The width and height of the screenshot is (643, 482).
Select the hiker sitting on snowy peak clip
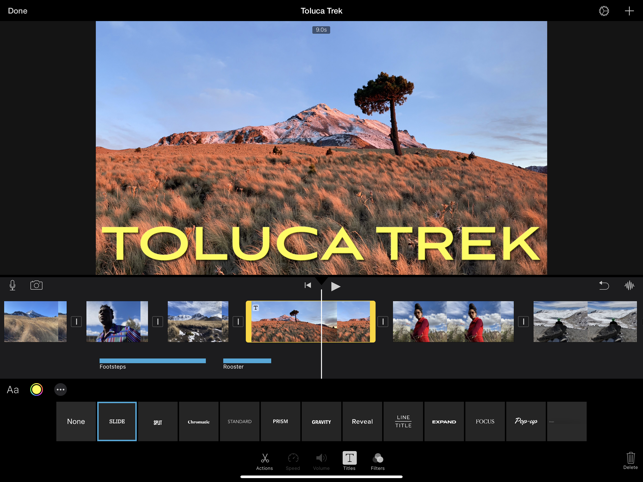coord(585,322)
